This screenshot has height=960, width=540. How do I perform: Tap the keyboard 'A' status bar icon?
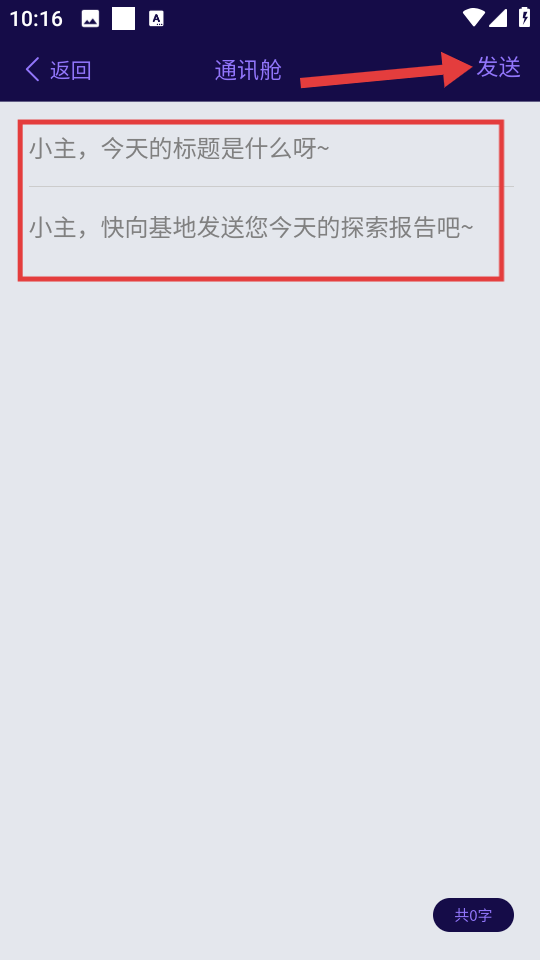tap(156, 19)
